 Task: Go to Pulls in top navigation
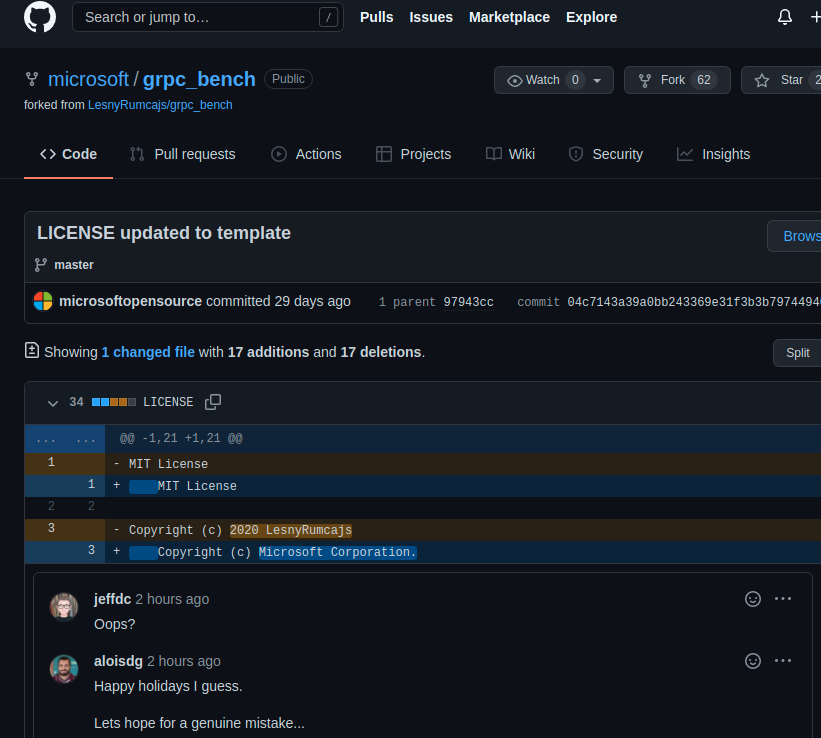[x=376, y=17]
